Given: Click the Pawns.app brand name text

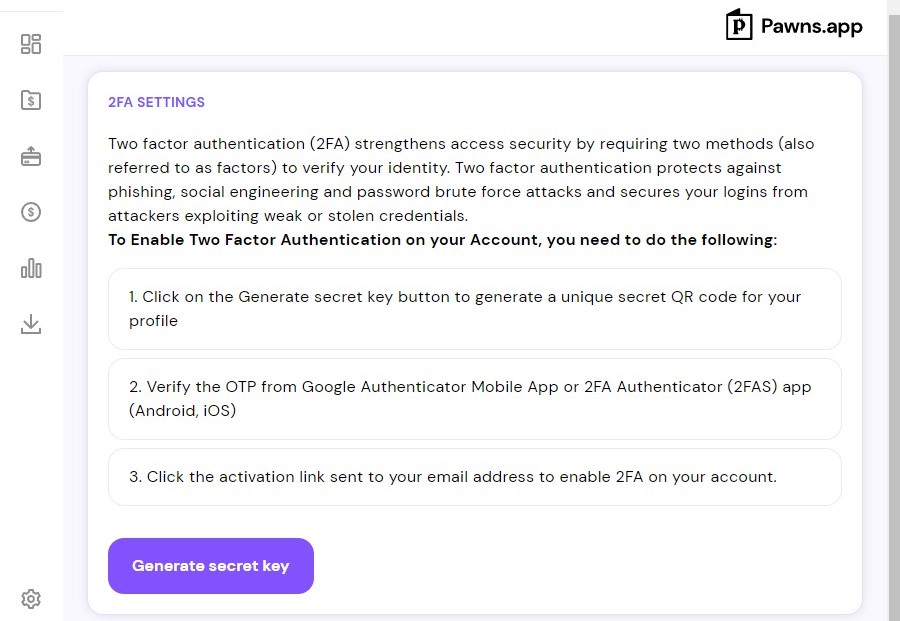Looking at the screenshot, I should 812,26.
